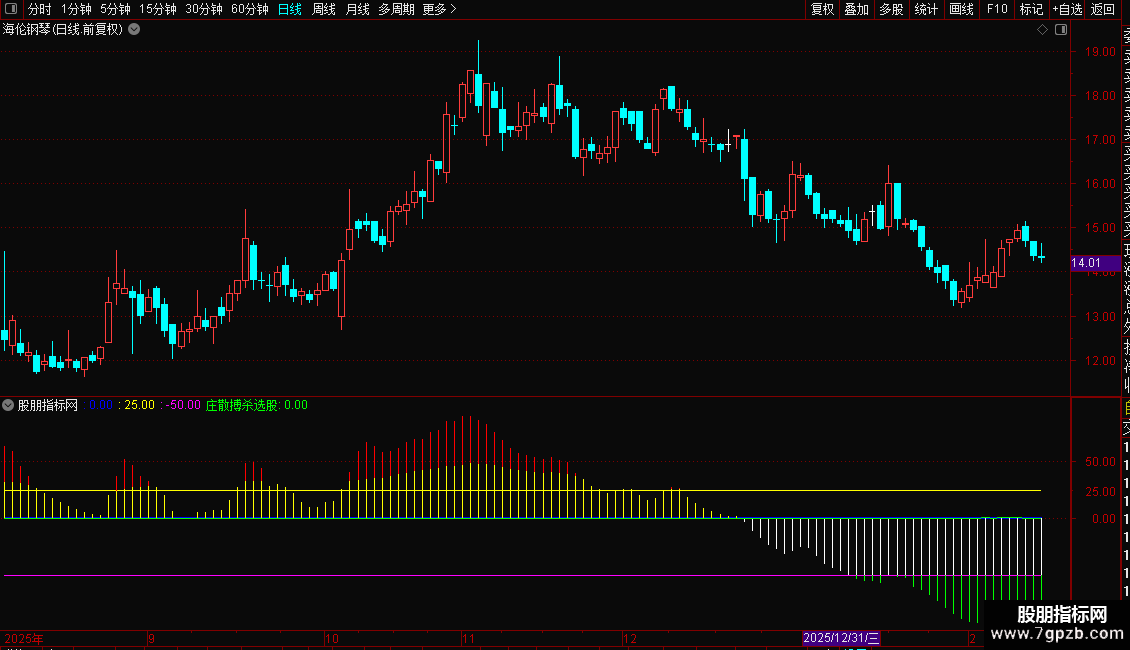Click the 12.00 price axis label
This screenshot has width=1130, height=650.
tap(1100, 360)
